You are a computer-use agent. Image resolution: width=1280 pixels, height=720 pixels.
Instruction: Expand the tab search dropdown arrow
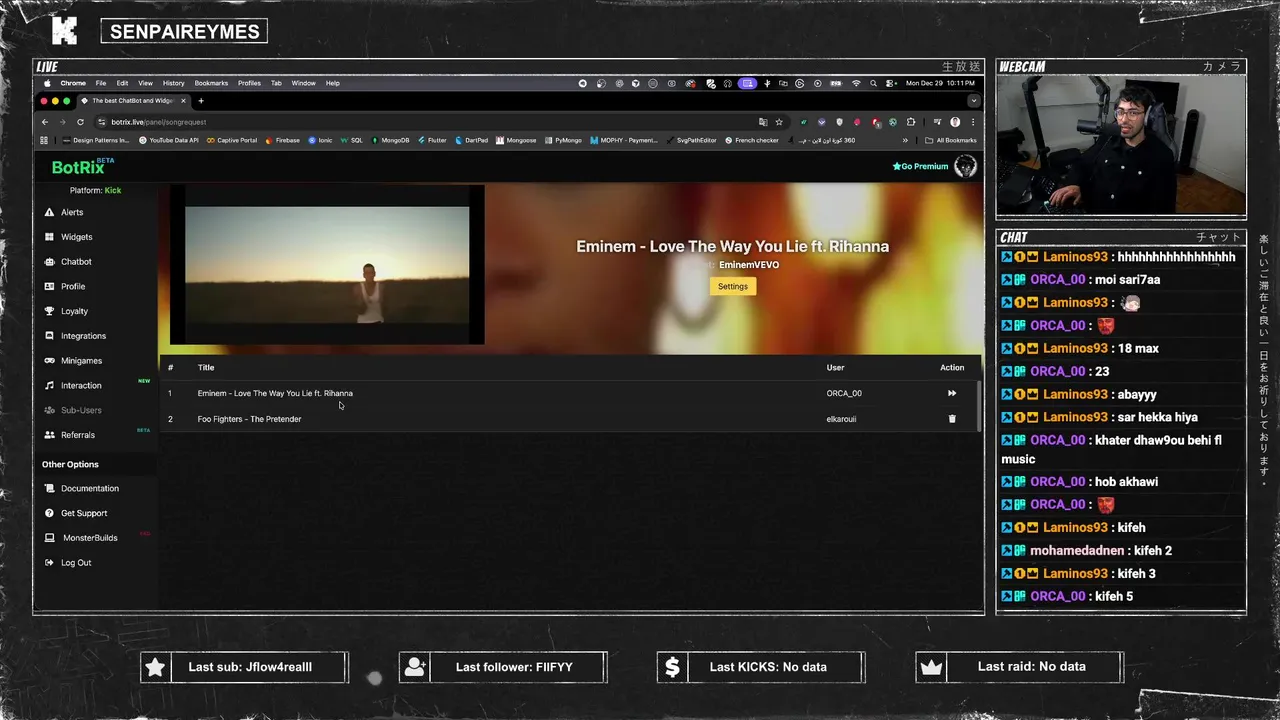click(x=973, y=100)
